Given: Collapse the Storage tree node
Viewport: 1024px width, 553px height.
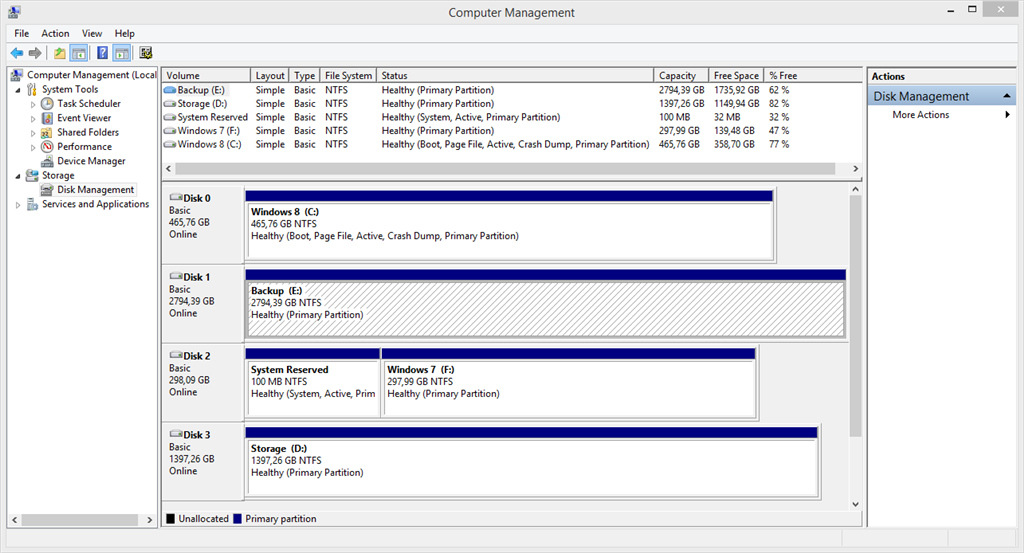Looking at the screenshot, I should pyautogui.click(x=18, y=176).
